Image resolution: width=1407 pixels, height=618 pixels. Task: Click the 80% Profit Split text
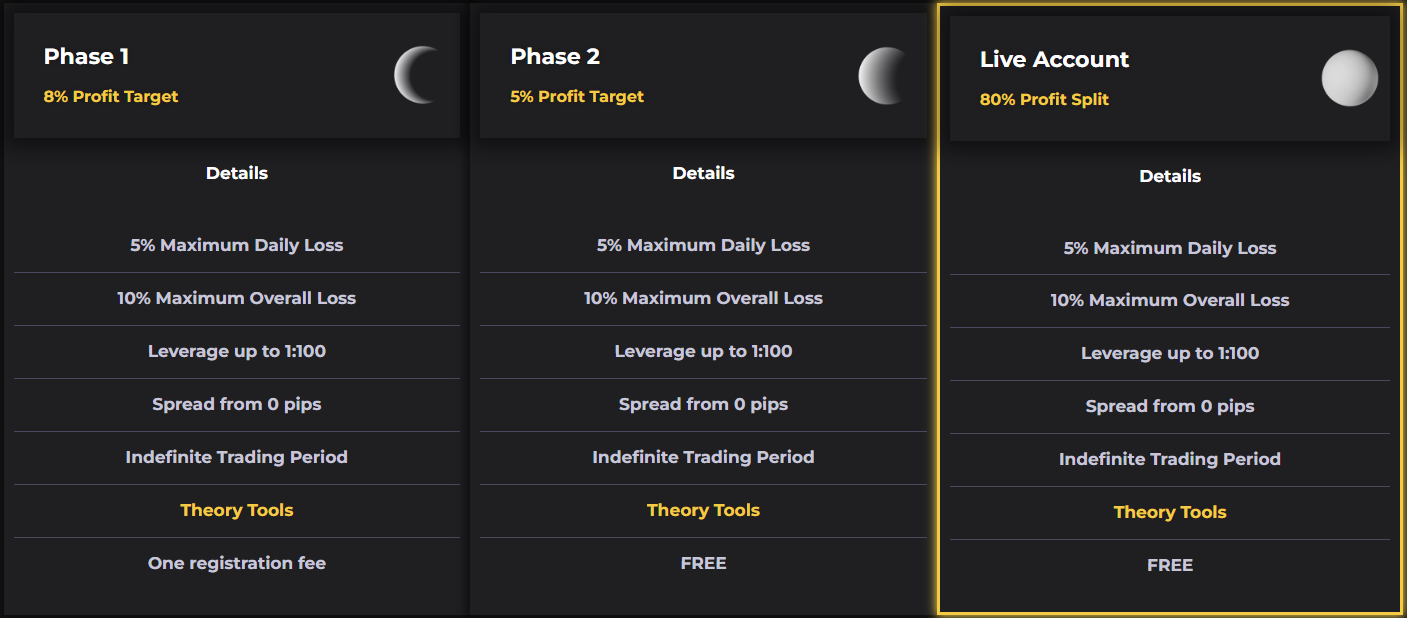pyautogui.click(x=1044, y=100)
